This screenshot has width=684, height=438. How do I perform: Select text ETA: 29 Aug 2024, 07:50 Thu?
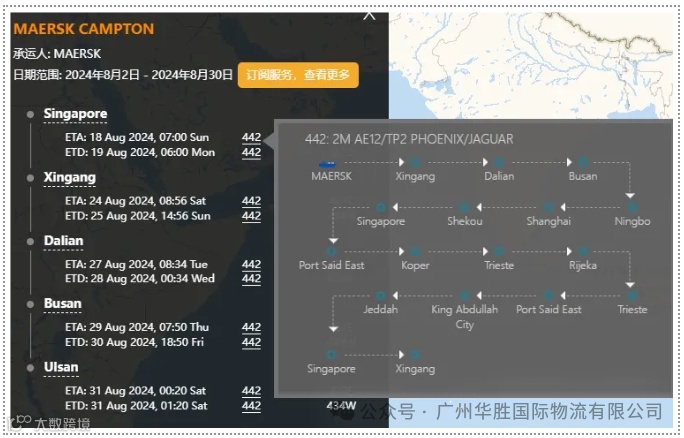tap(137, 327)
